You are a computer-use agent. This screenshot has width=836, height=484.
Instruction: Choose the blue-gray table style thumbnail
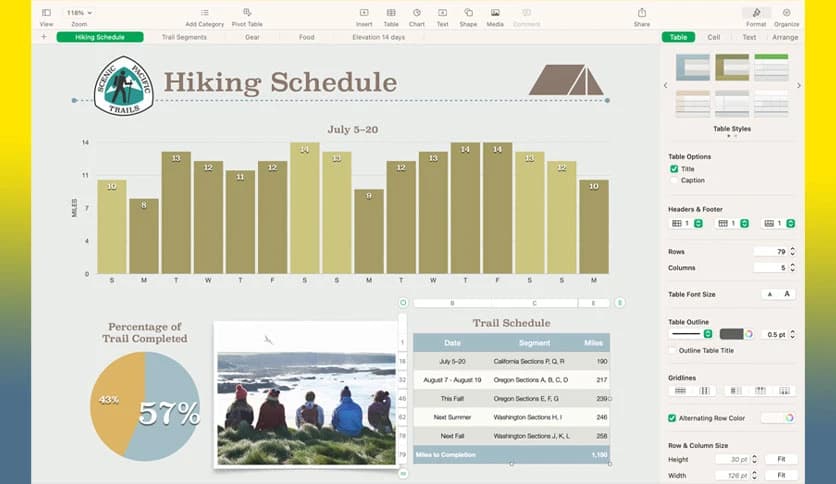coord(693,67)
